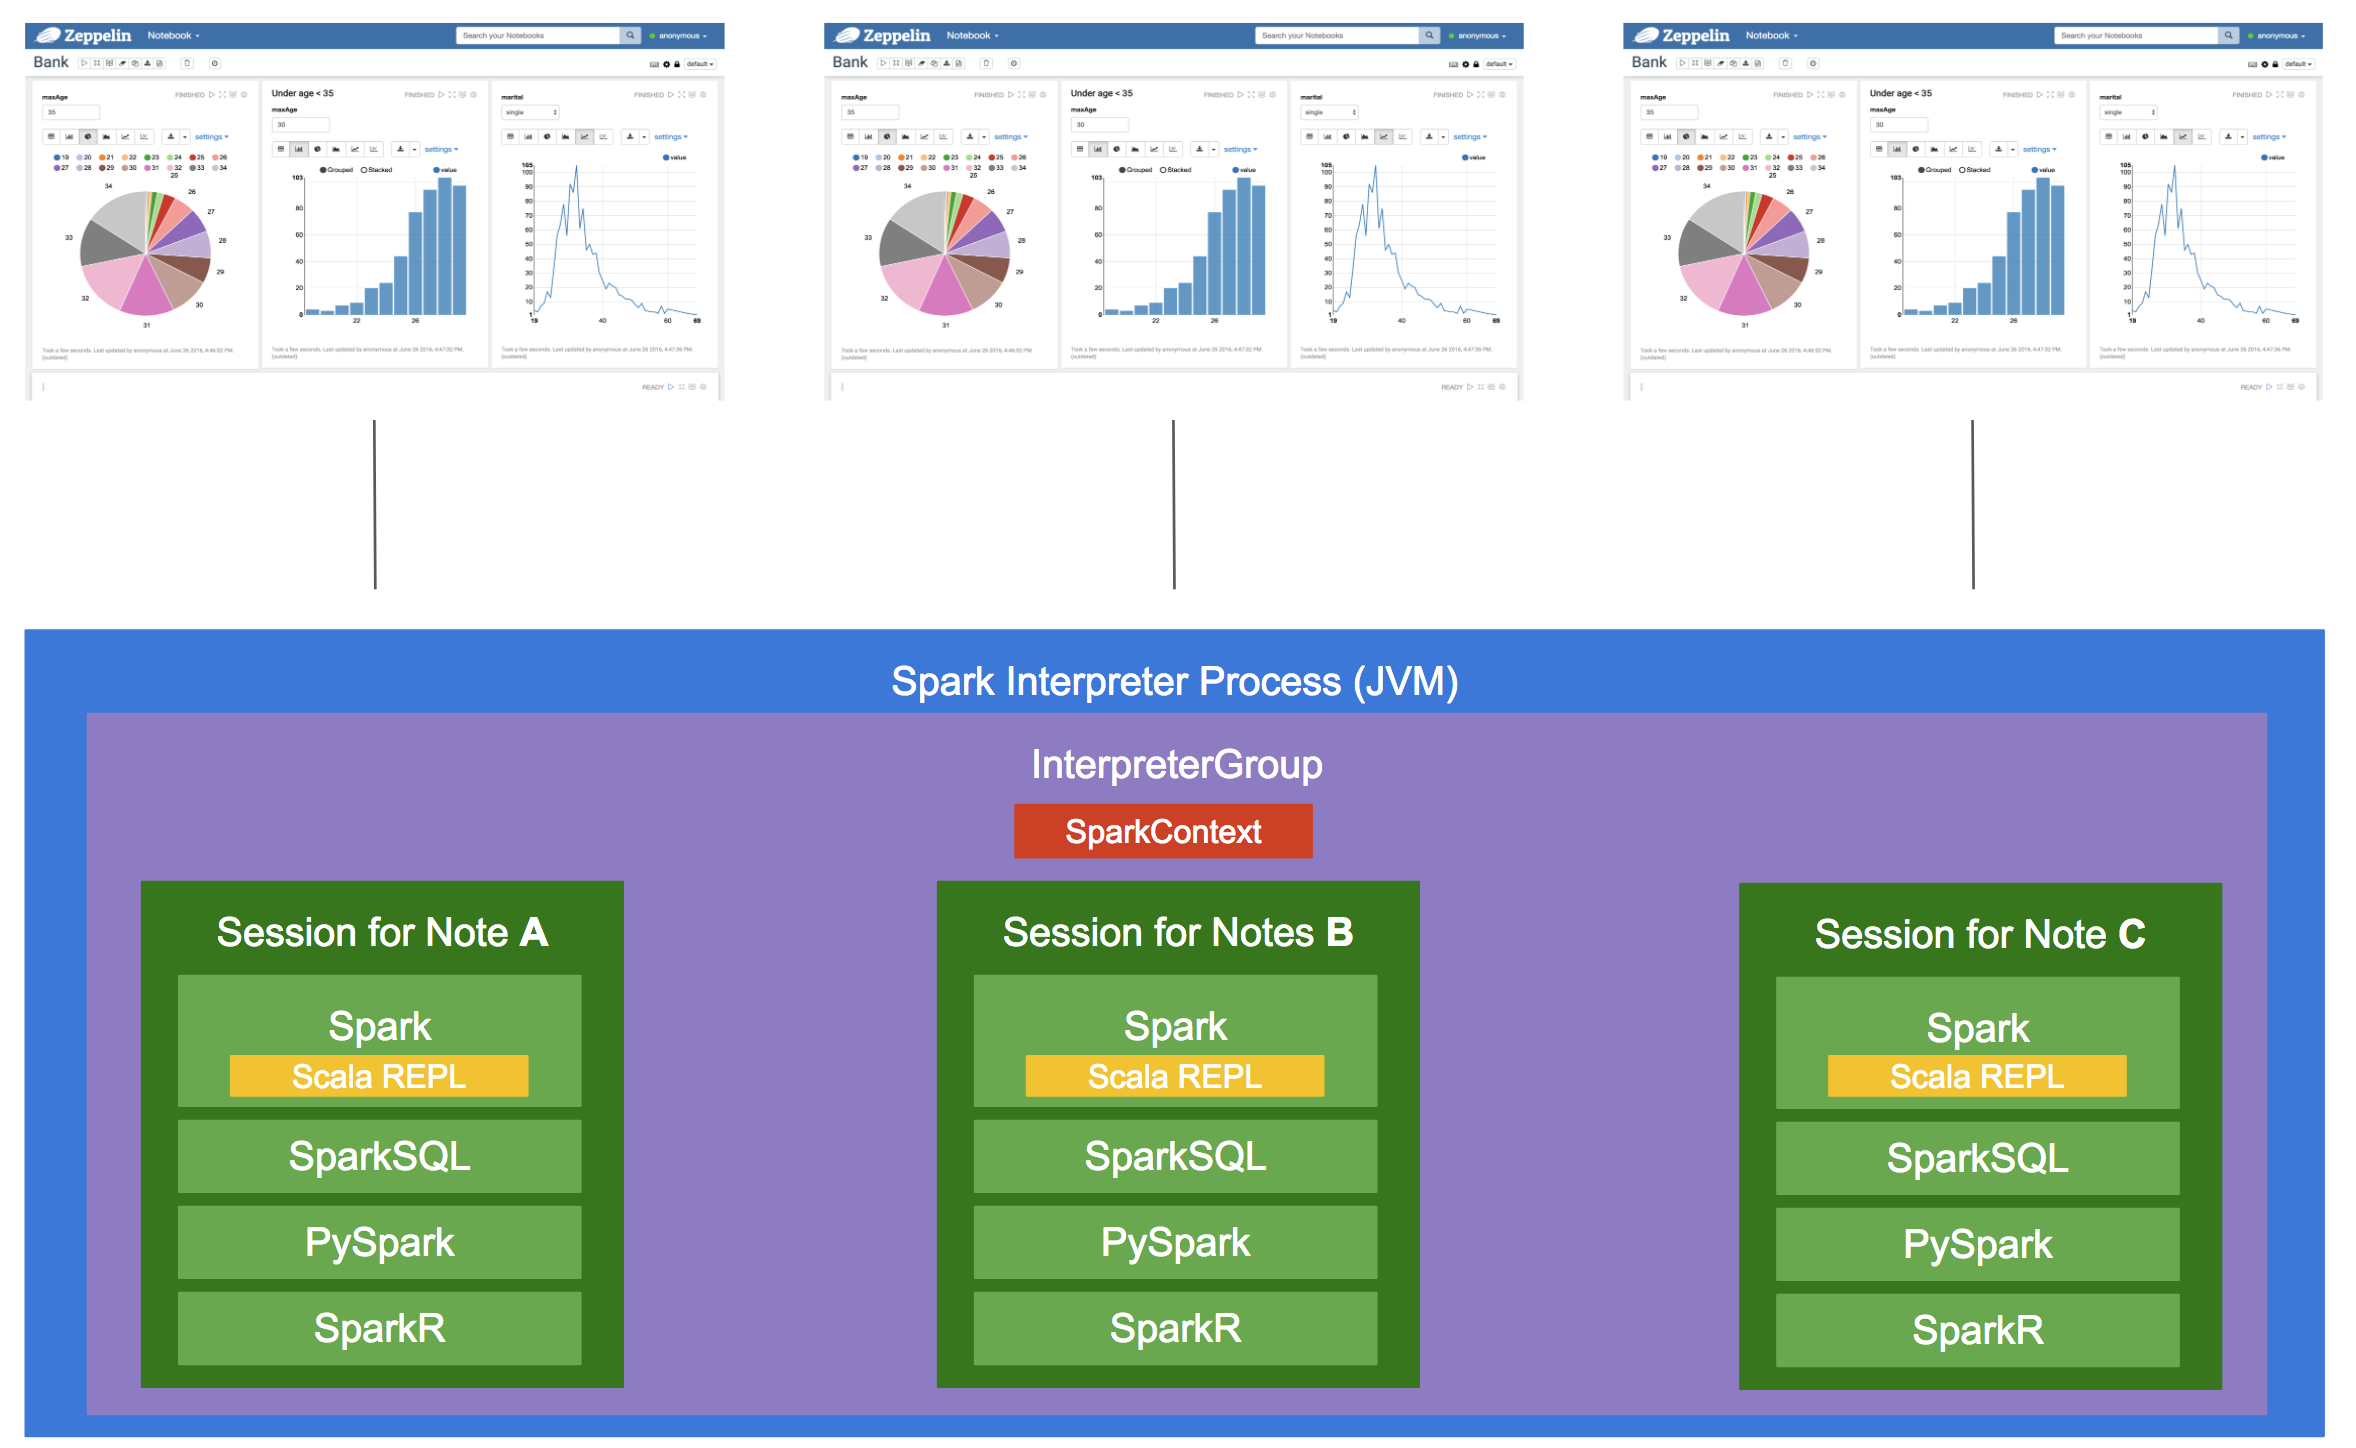Open the Notebook menu in the right Zeppelin window

tap(1771, 35)
